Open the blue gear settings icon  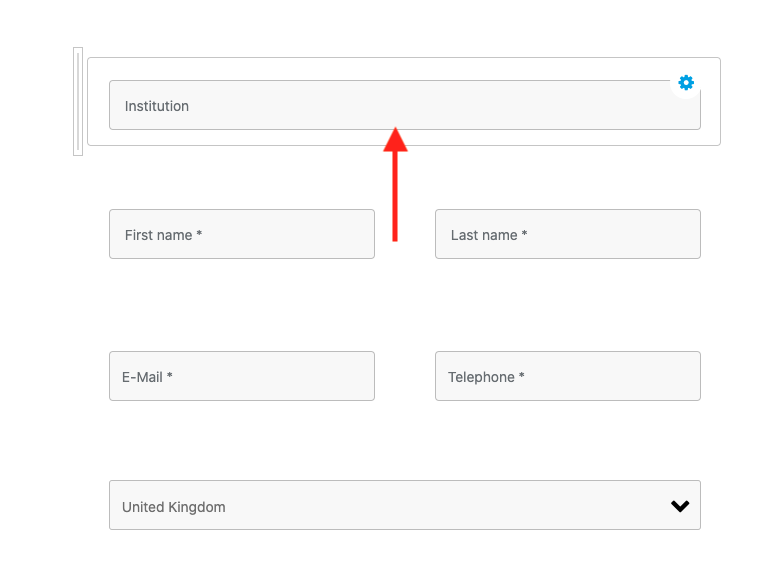[x=685, y=83]
